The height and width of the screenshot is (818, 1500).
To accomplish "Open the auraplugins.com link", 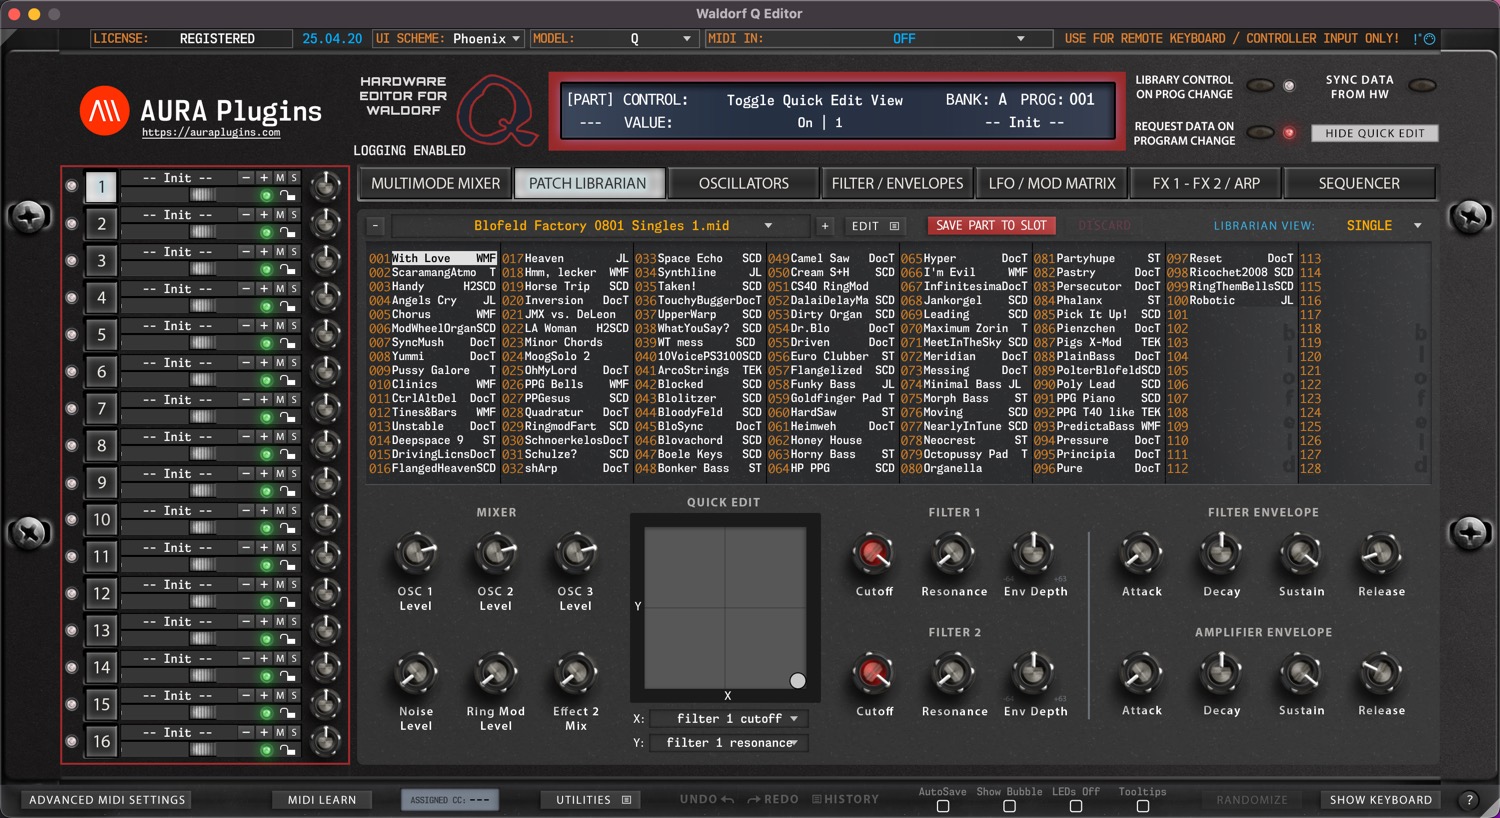I will point(211,132).
